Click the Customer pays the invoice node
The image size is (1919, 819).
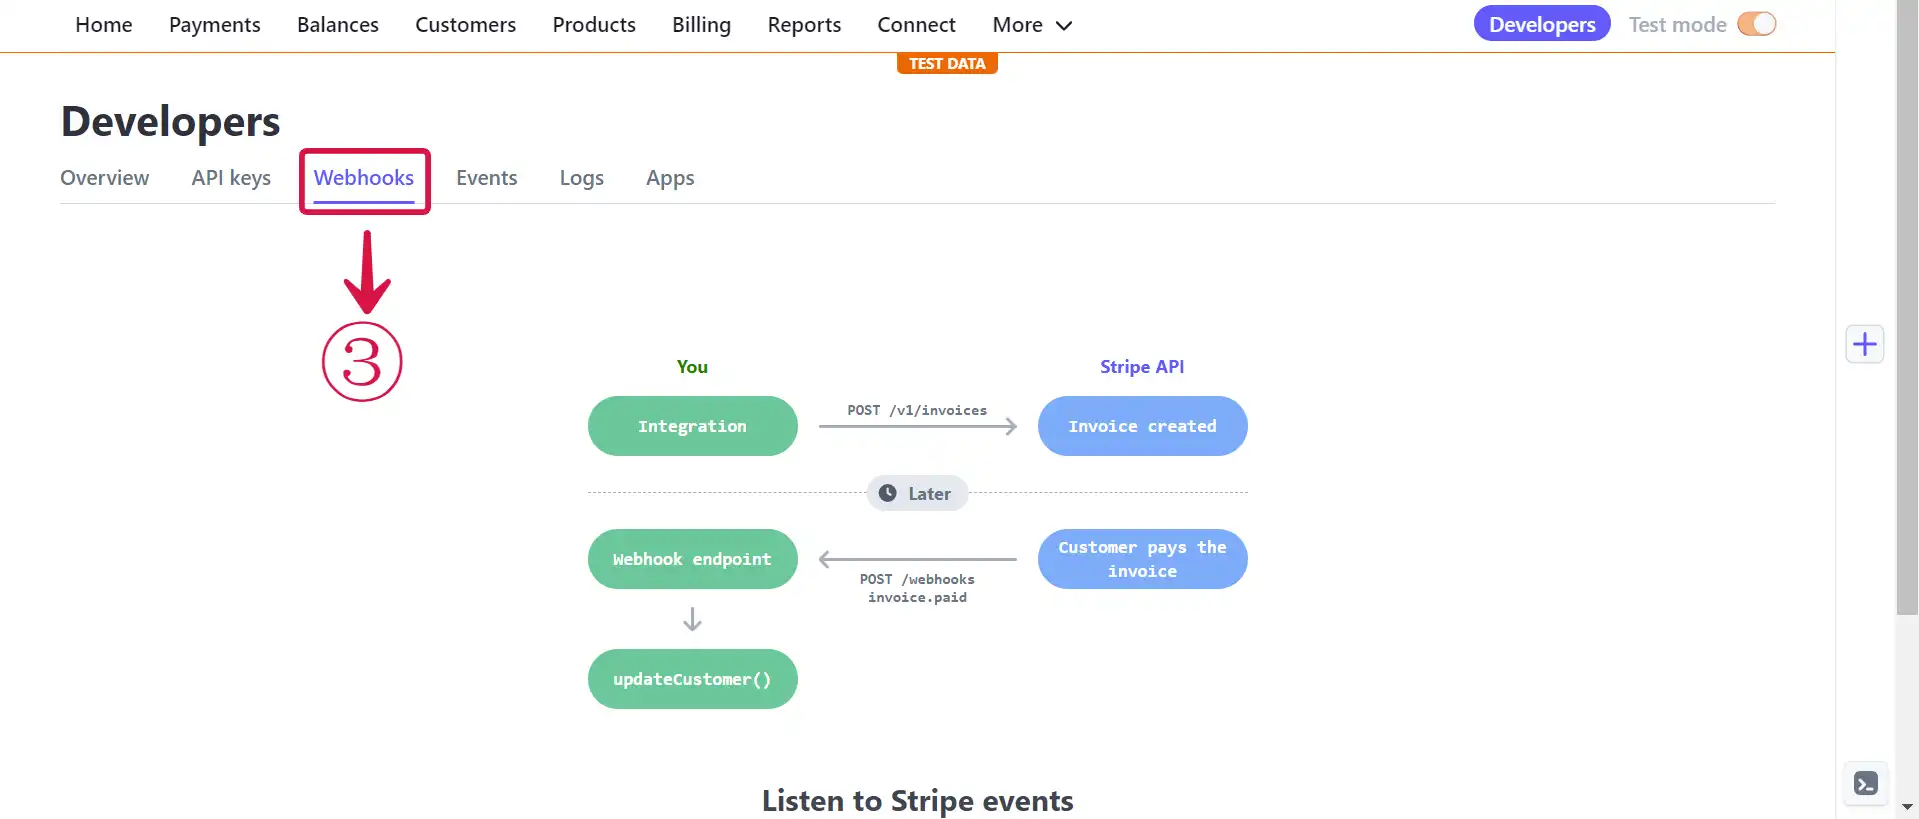coord(1143,559)
